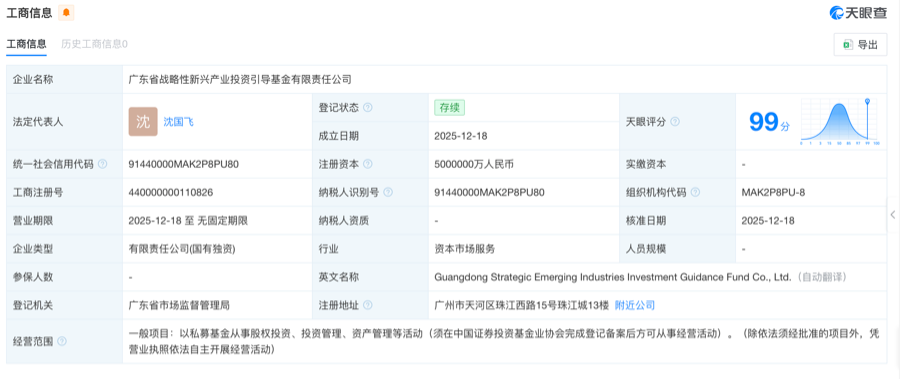Click the 附近公司 link
The image size is (900, 379).
tap(635, 305)
